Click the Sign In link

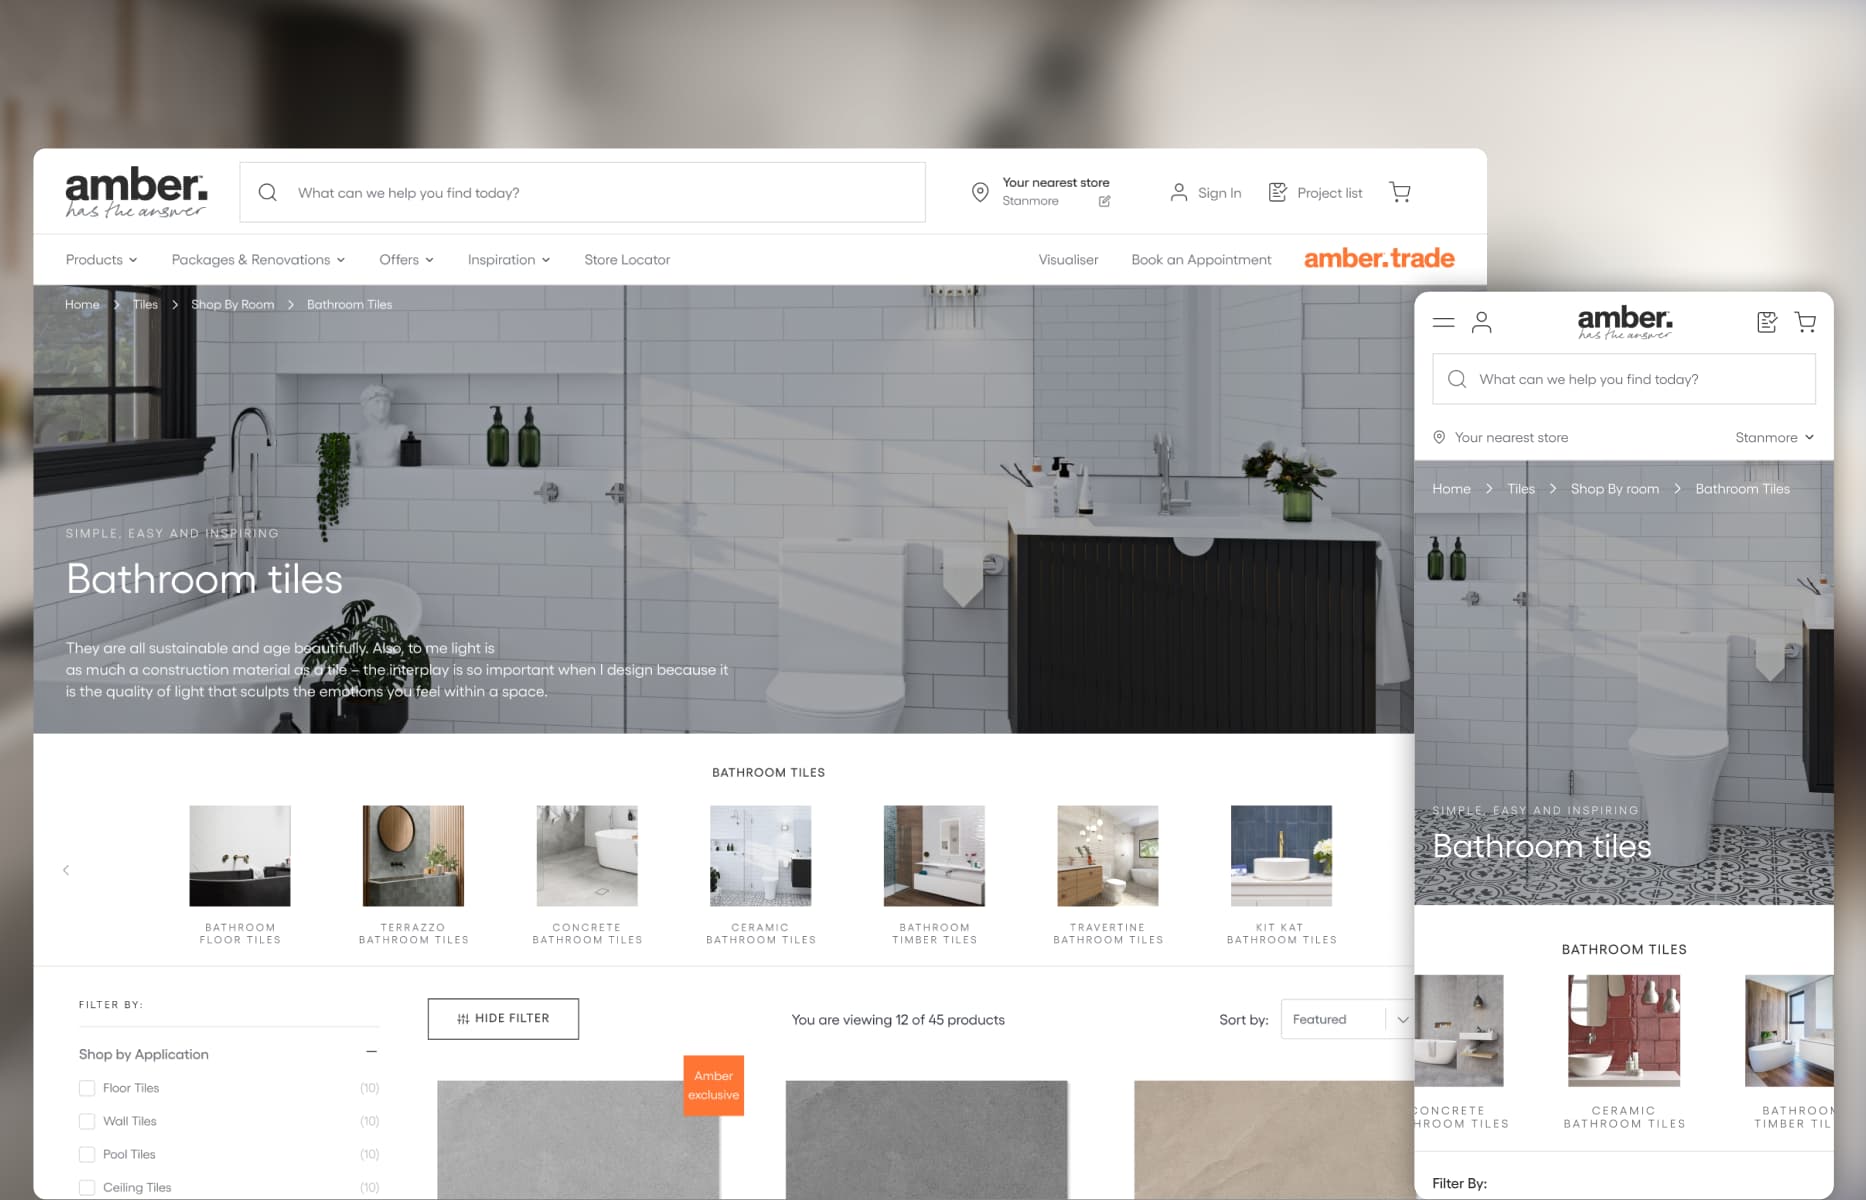1206,192
